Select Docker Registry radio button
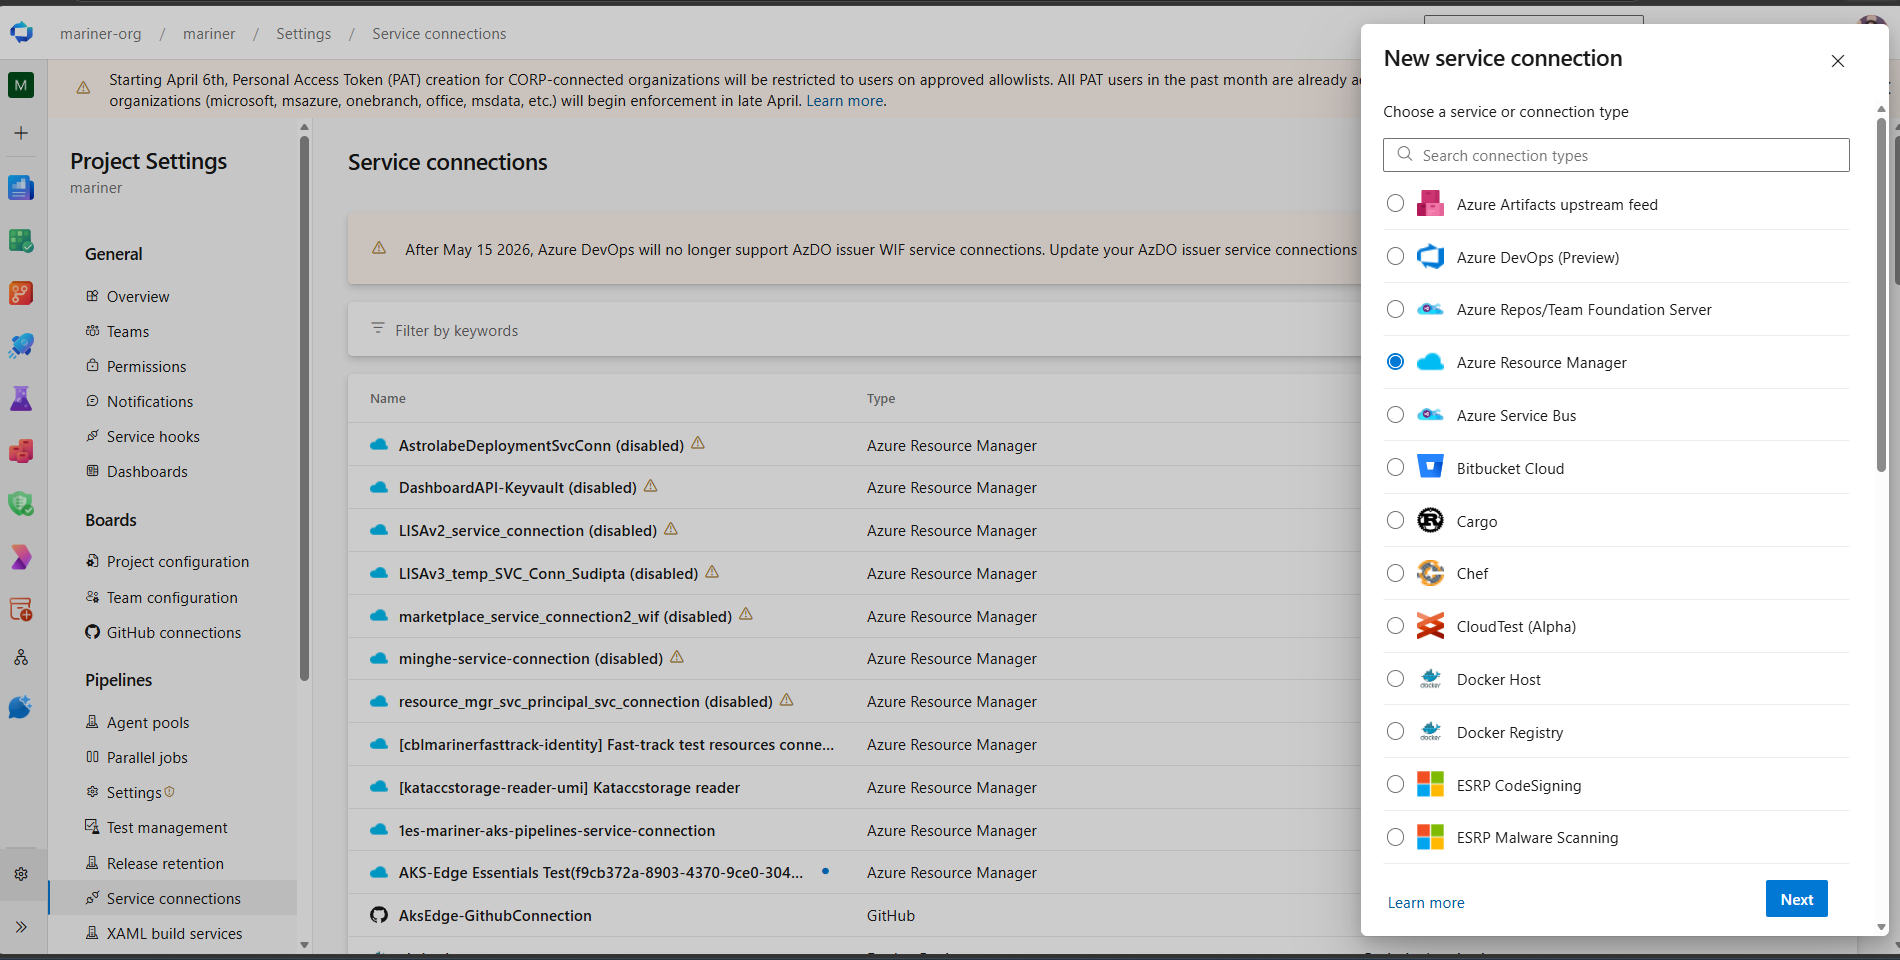The image size is (1900, 960). tap(1395, 731)
